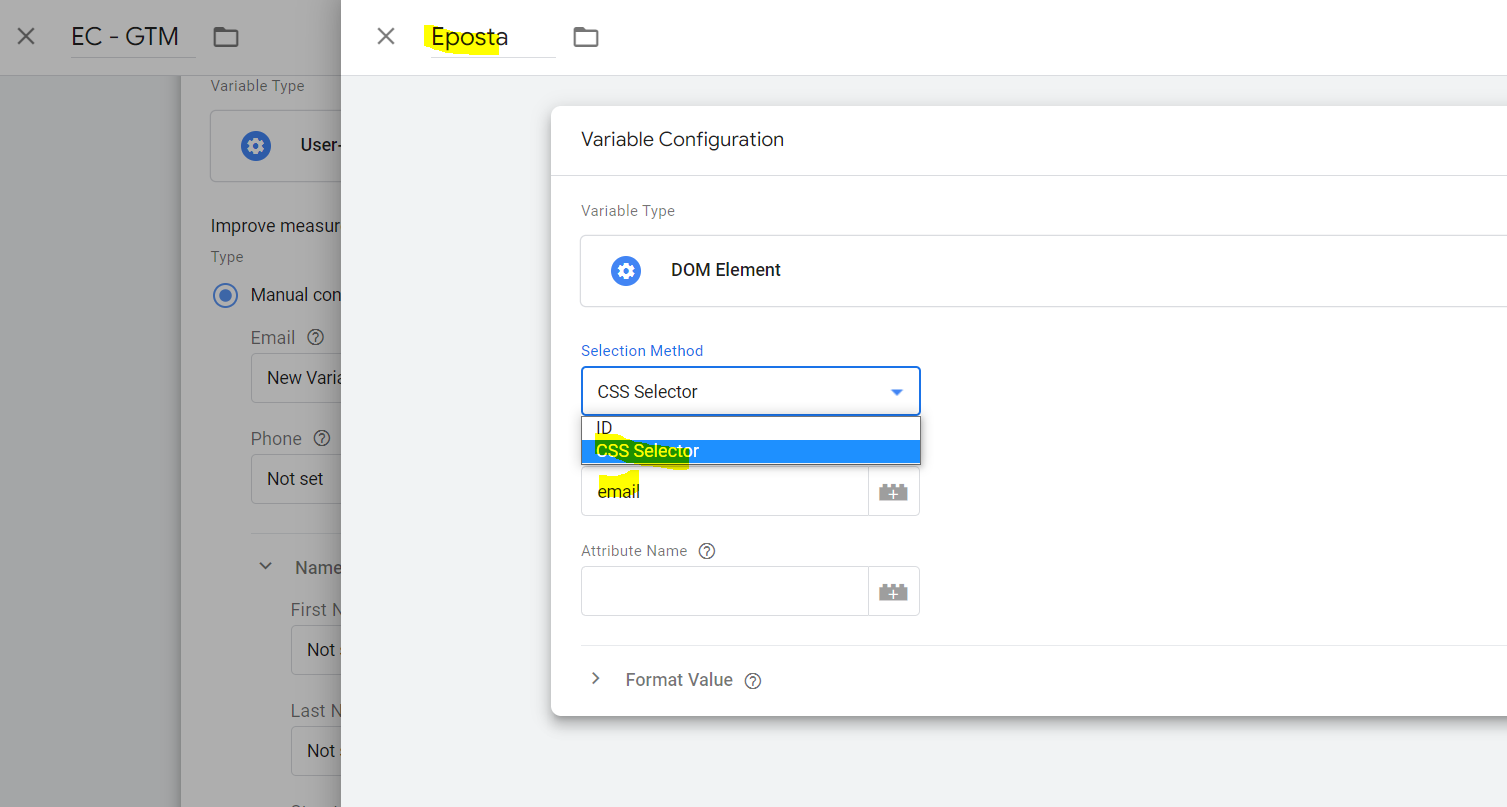Click the folder icon beside Eposta name
This screenshot has height=807, width=1507.
(x=585, y=37)
